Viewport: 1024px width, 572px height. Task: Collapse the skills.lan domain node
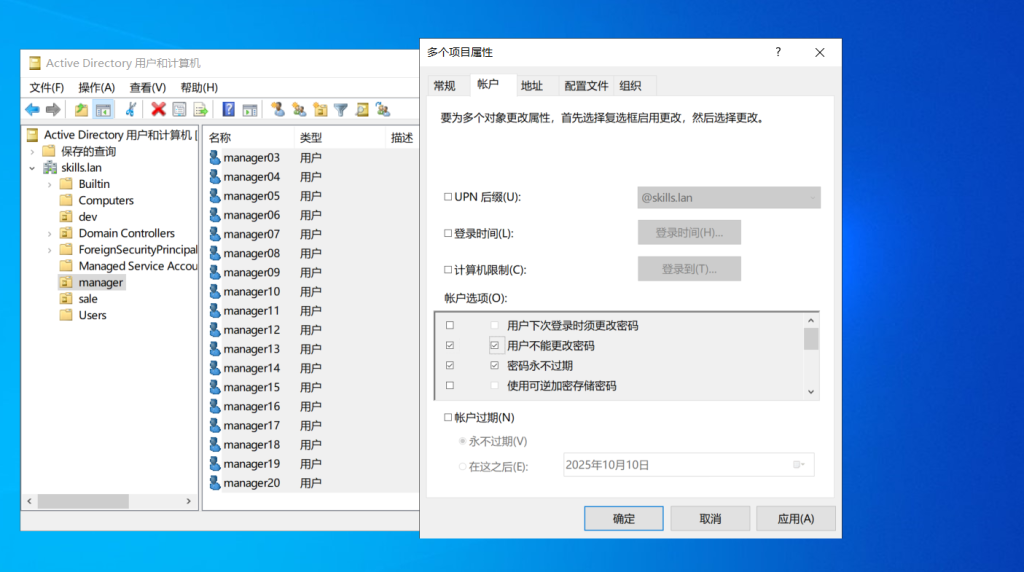coord(32,168)
